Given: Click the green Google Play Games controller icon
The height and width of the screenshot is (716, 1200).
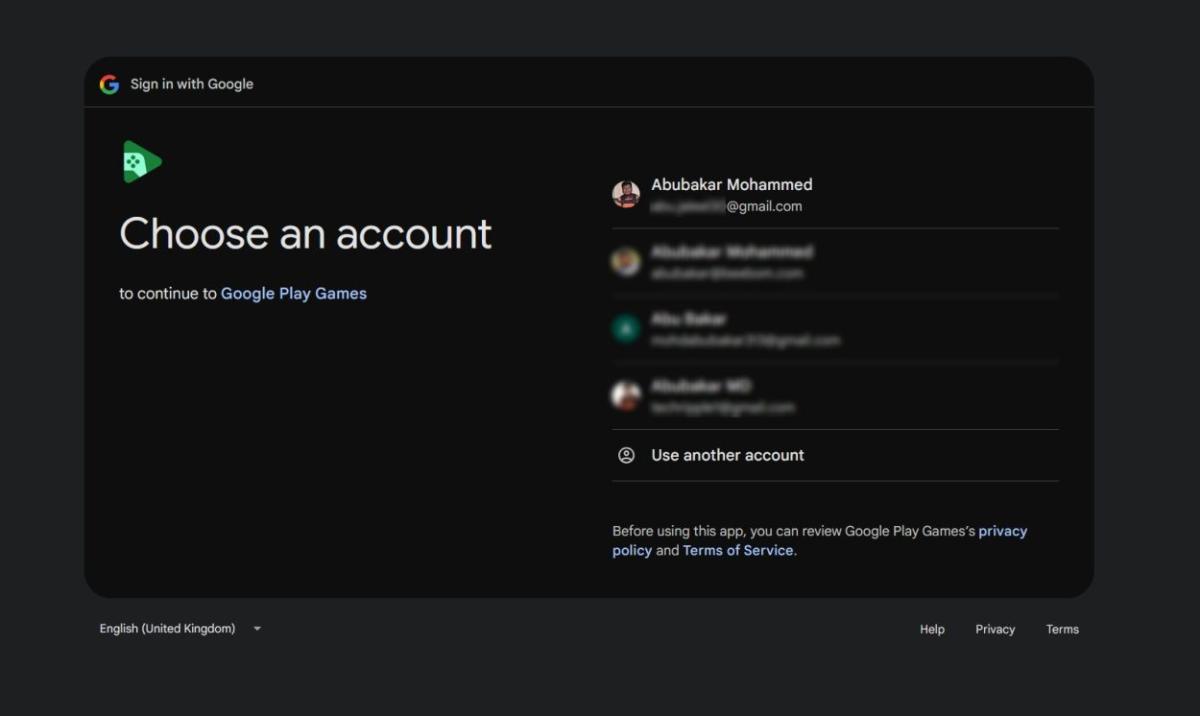Looking at the screenshot, I should [141, 162].
